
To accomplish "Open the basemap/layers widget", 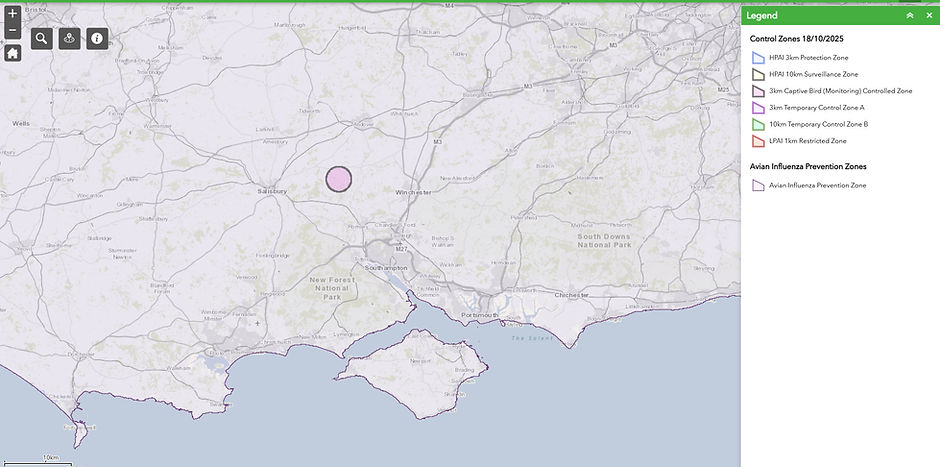I will (x=70, y=38).
